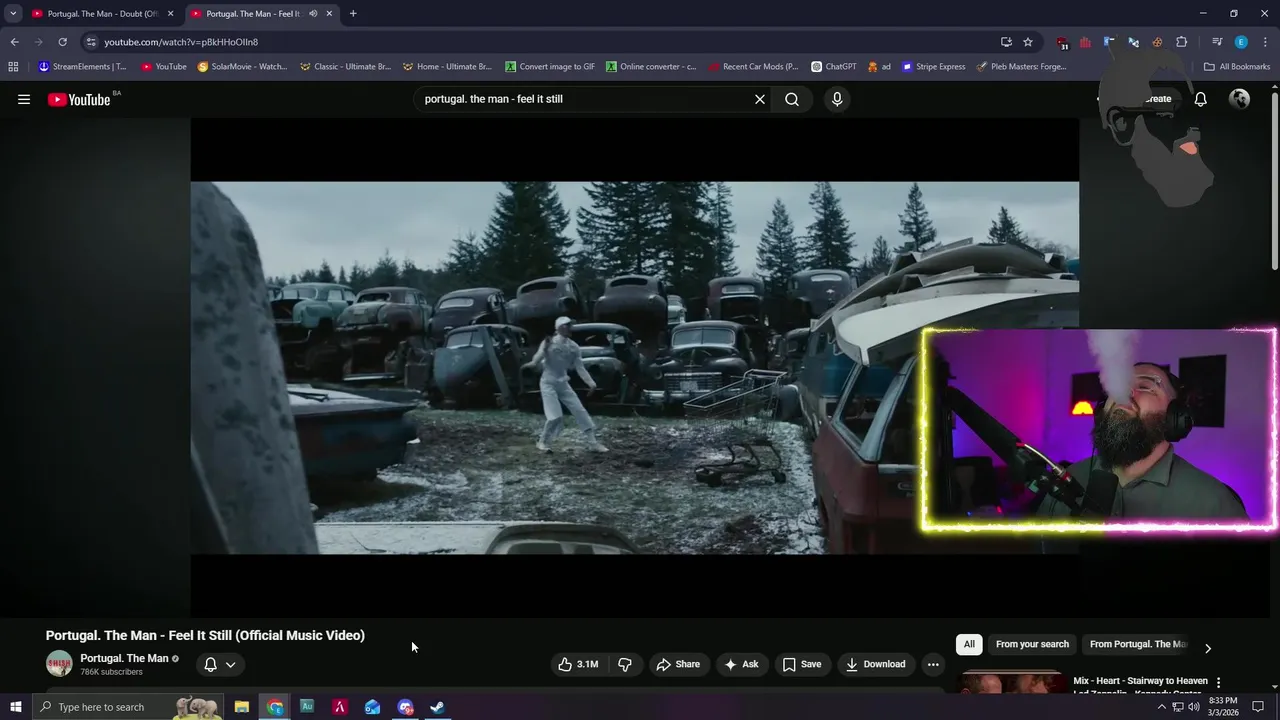Image resolution: width=1280 pixels, height=720 pixels.
Task: Clear the search box with the X icon
Action: coord(760,99)
